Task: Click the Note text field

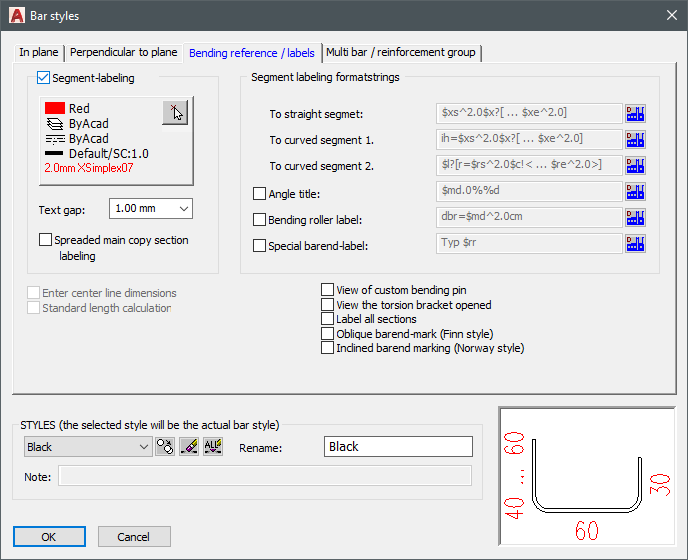Action: 265,476
